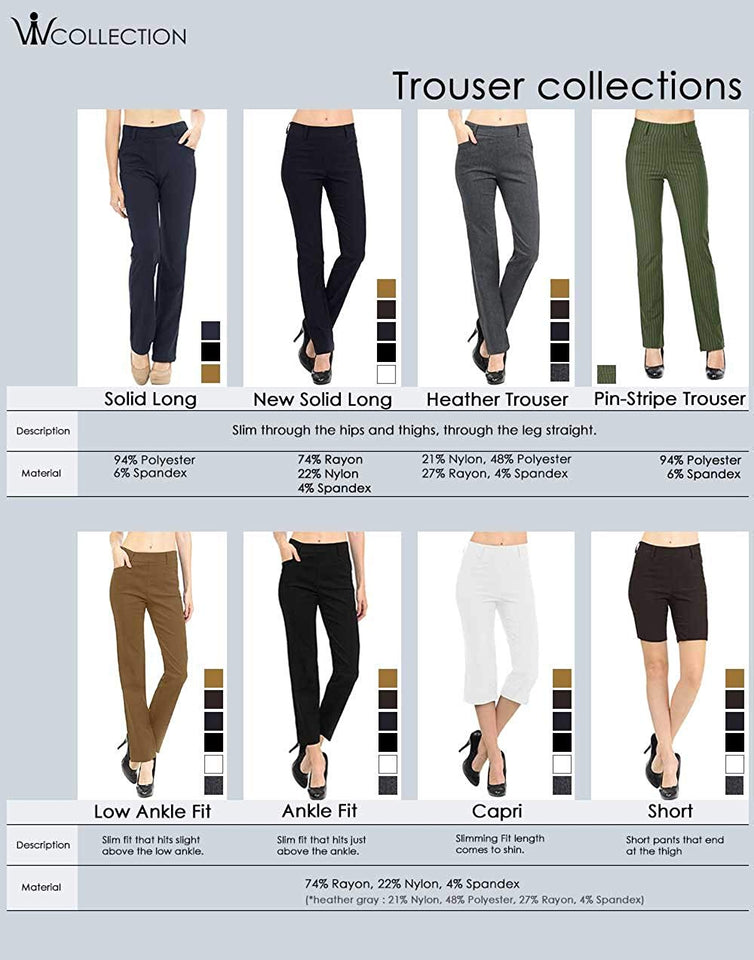Choose Ankle Fit heather gray swatch

pos(387,786)
